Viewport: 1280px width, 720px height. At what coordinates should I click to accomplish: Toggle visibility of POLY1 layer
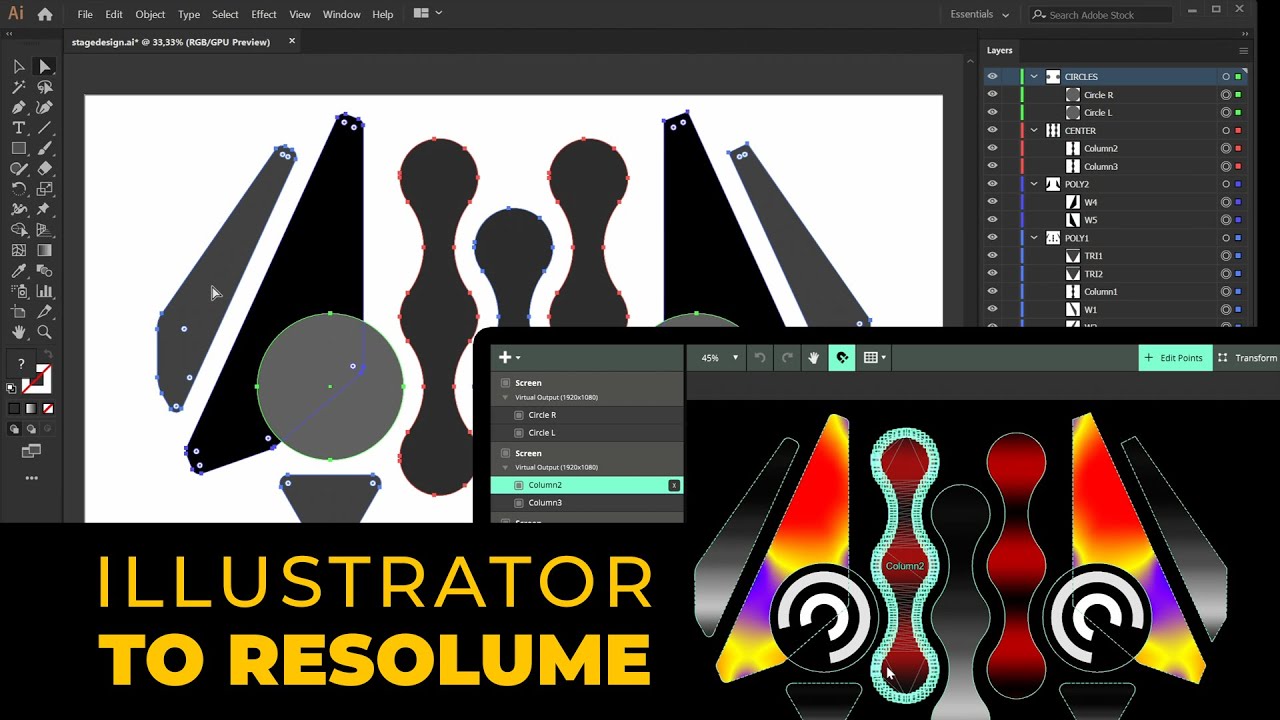pyautogui.click(x=992, y=238)
